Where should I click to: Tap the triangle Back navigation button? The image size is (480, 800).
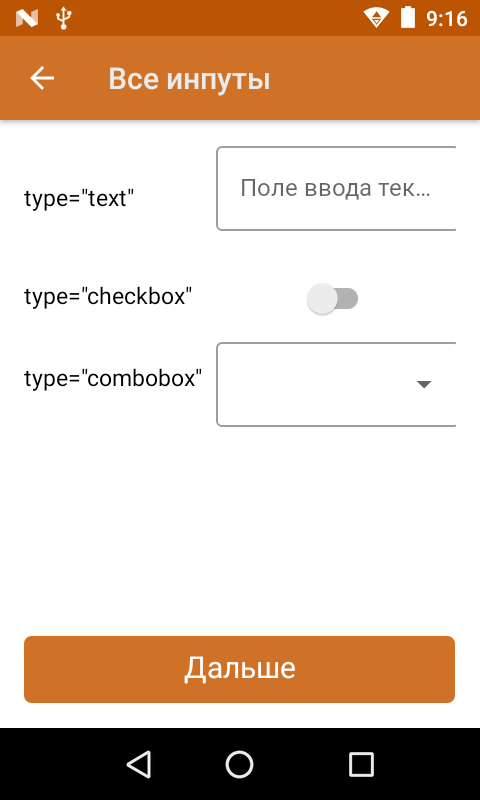tap(138, 764)
